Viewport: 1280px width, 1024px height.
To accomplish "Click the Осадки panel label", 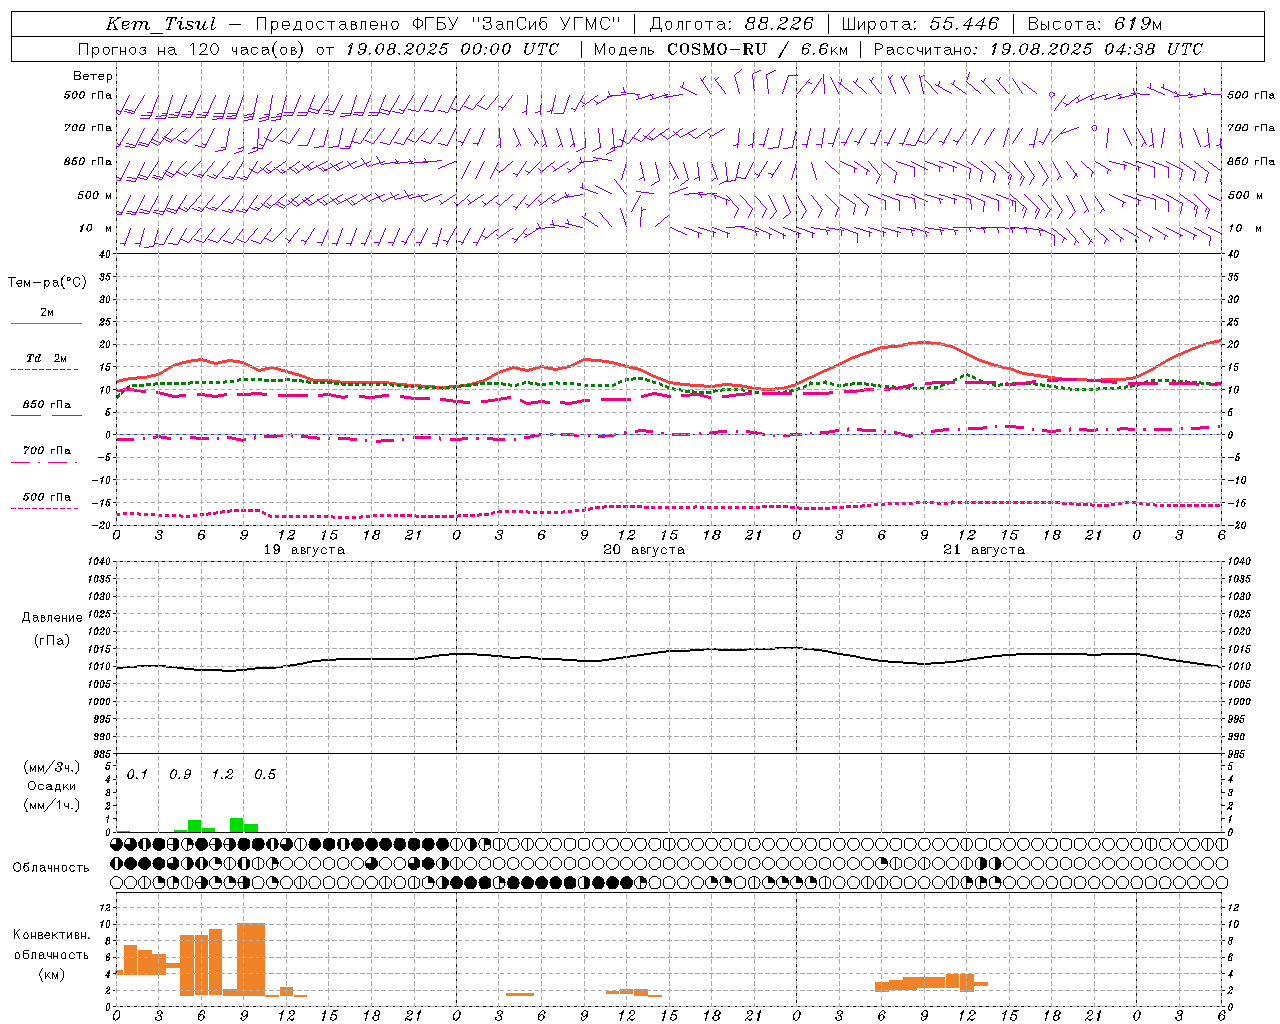I will (x=51, y=786).
